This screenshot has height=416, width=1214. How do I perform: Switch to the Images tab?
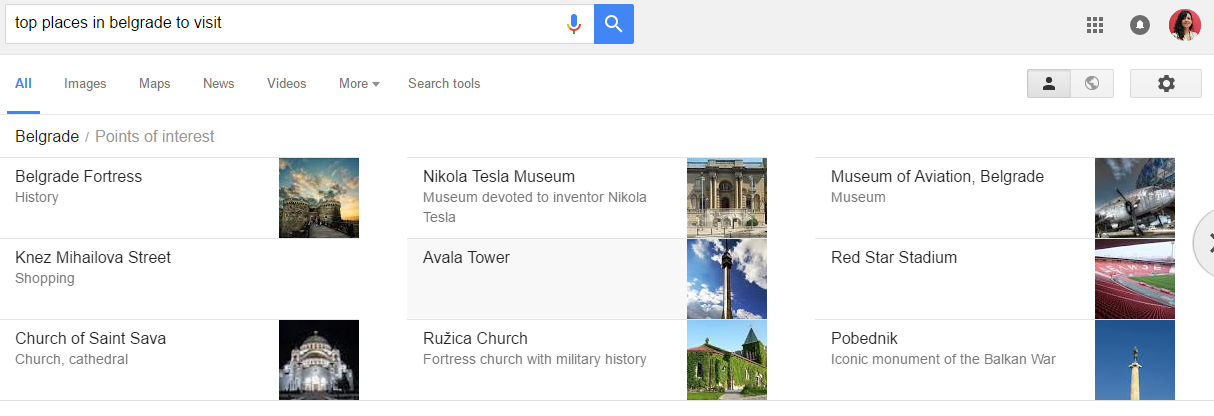click(85, 84)
